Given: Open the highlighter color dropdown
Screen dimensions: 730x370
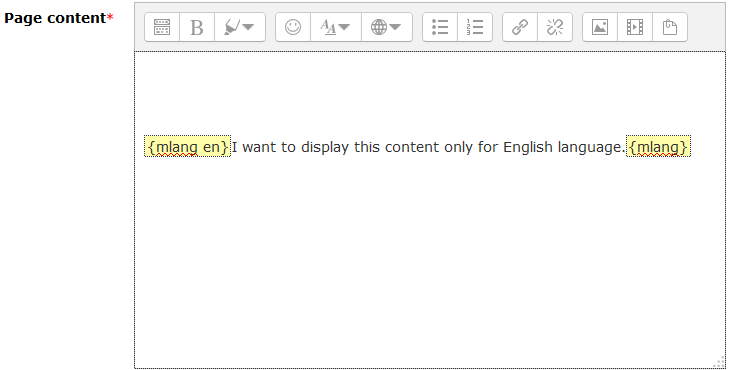Looking at the screenshot, I should pyautogui.click(x=240, y=27).
